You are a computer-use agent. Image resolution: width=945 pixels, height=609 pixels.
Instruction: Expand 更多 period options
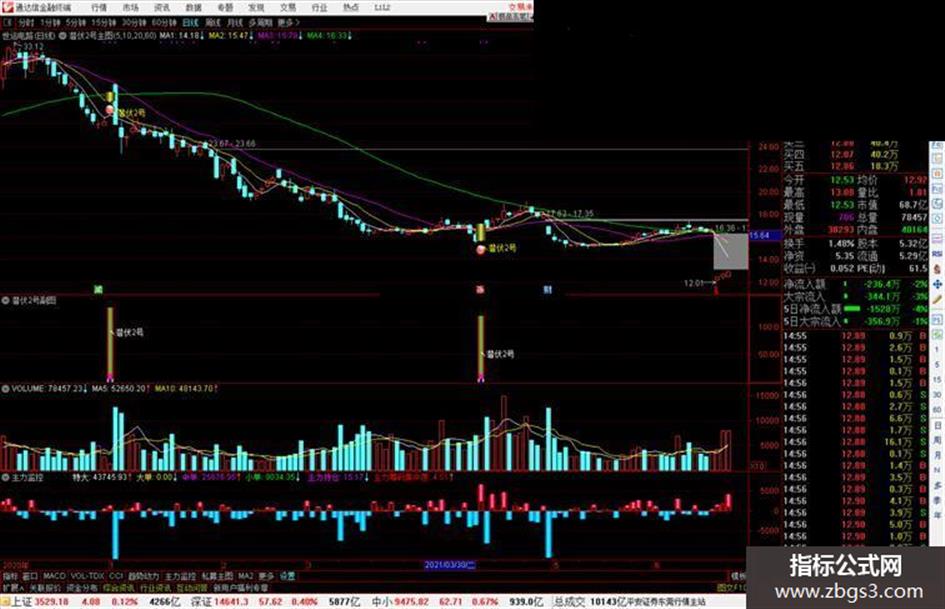coord(288,22)
